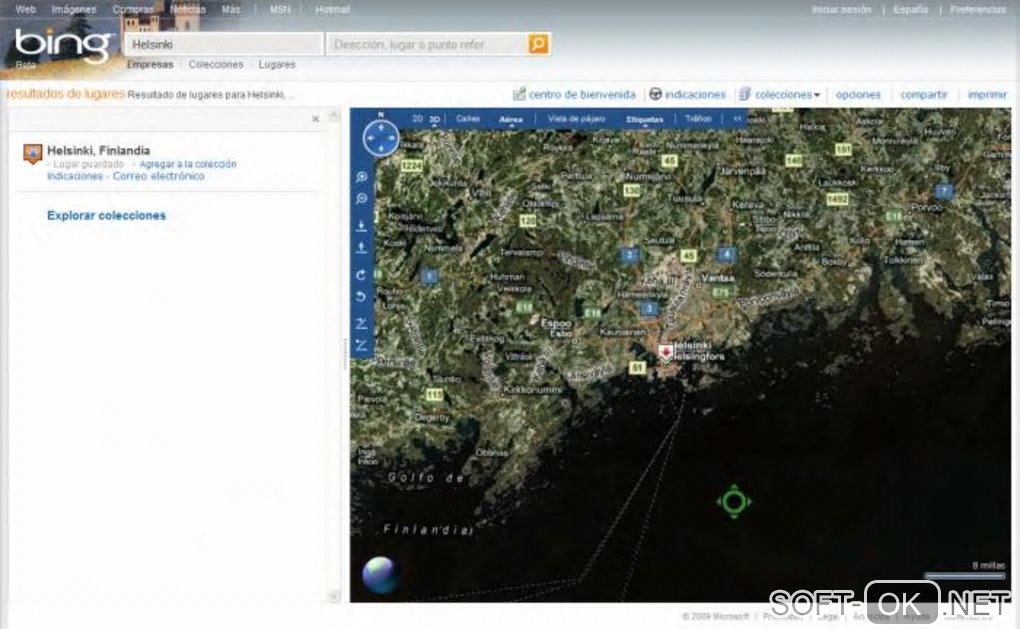Click the globe icon on the map

click(x=380, y=575)
